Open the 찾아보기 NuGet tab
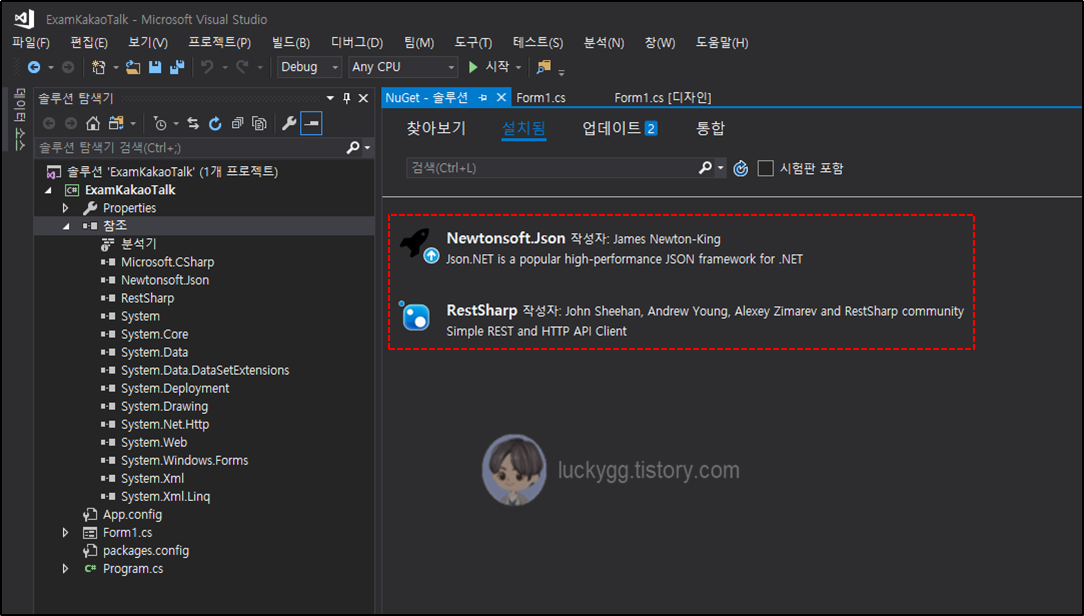Image resolution: width=1084 pixels, height=616 pixels. [x=436, y=128]
